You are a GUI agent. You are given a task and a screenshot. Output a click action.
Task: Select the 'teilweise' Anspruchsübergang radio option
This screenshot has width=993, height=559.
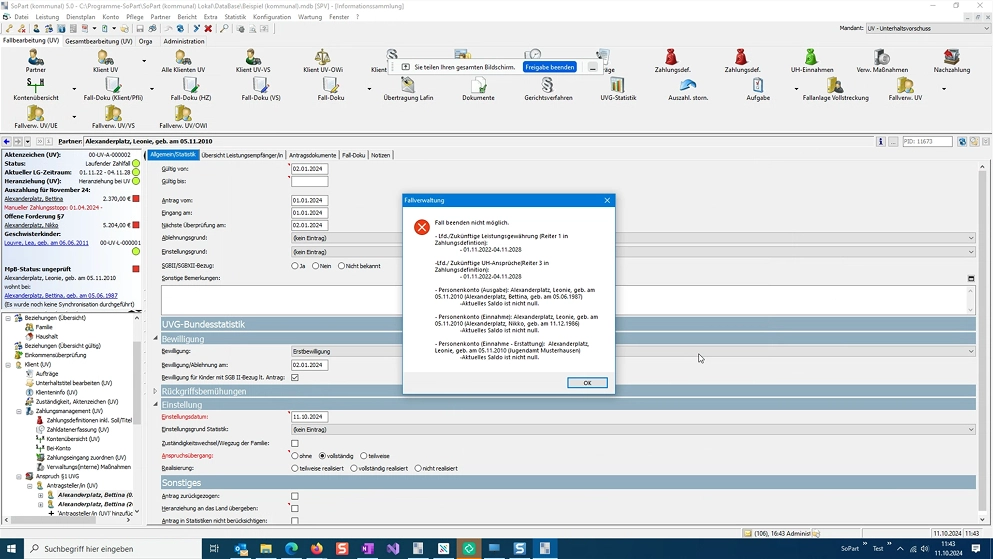(364, 456)
